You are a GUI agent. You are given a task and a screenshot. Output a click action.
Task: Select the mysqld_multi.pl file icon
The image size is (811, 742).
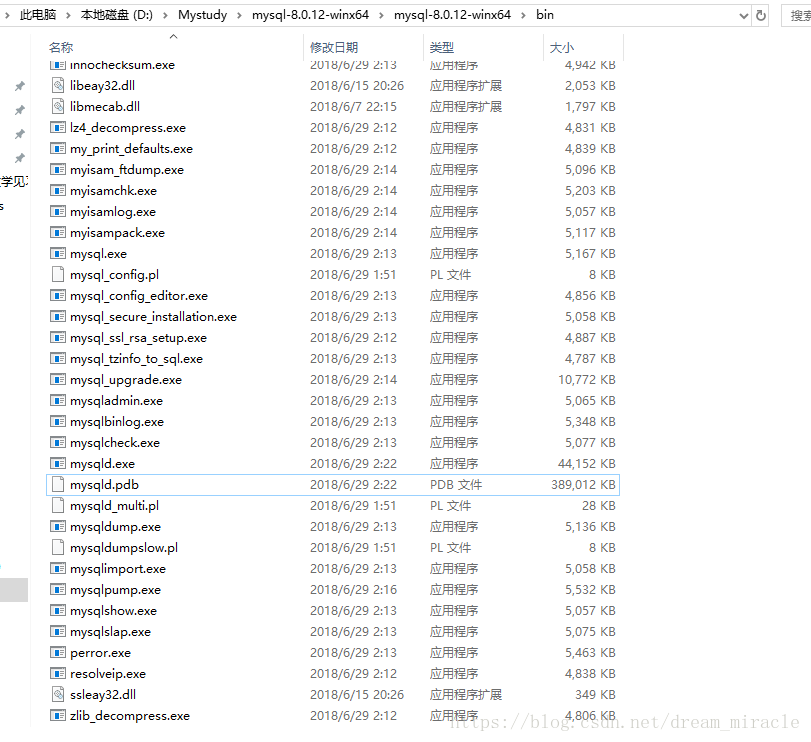pyautogui.click(x=58, y=506)
